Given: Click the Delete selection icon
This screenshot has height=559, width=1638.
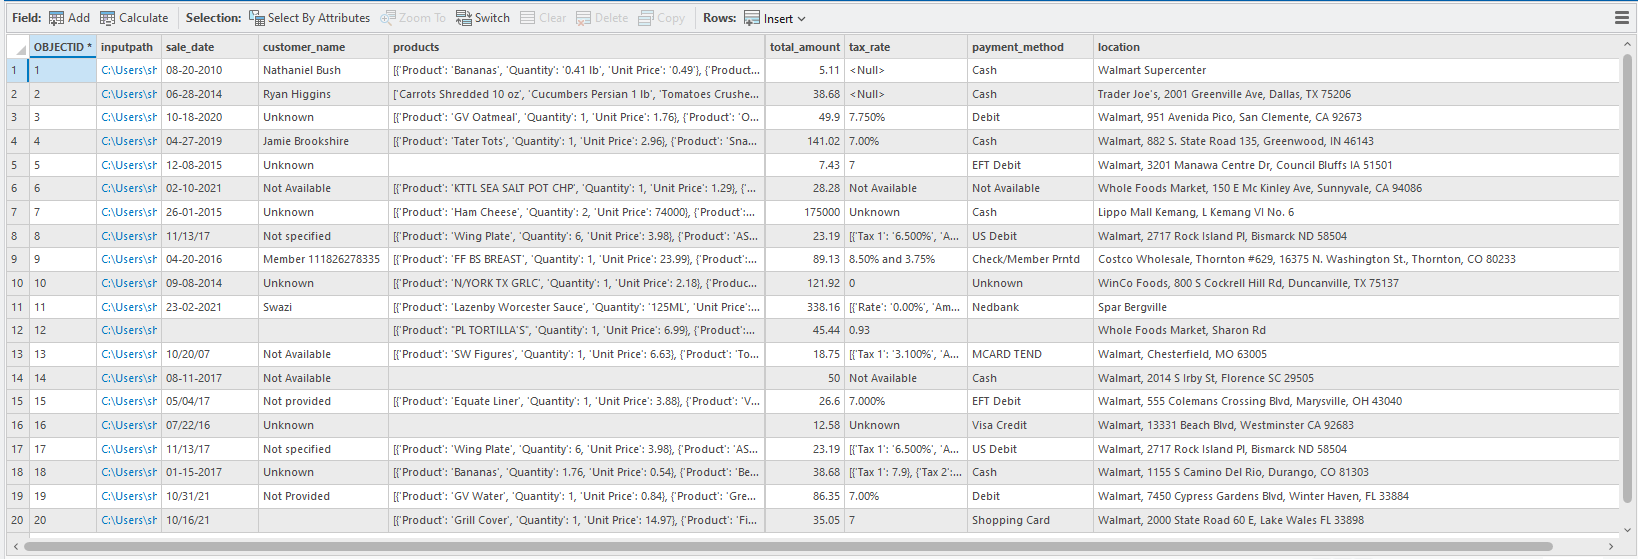Looking at the screenshot, I should pyautogui.click(x=584, y=18).
